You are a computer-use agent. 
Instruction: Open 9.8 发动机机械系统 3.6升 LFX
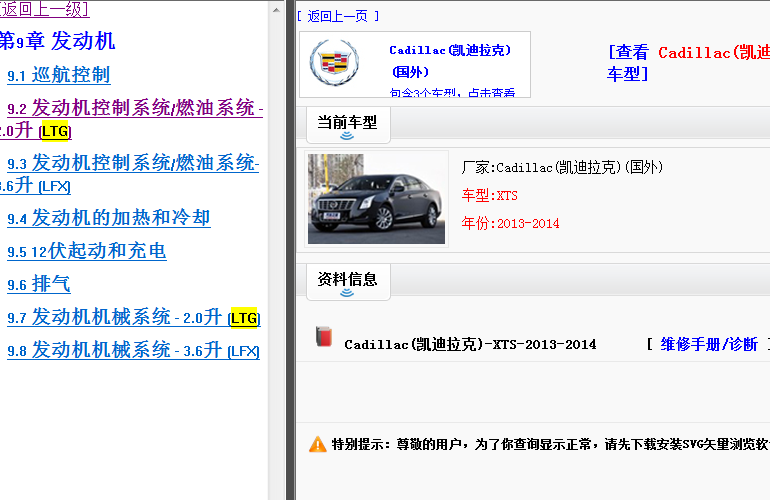click(133, 350)
